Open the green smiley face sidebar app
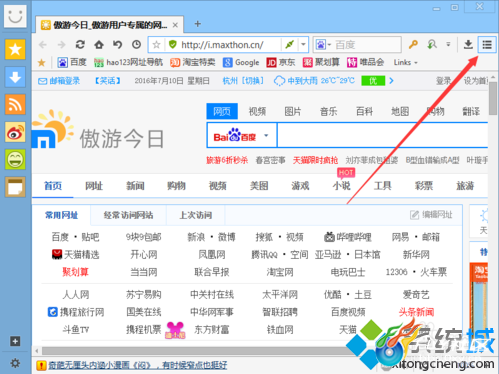The width and height of the screenshot is (499, 374). pyautogui.click(x=15, y=159)
